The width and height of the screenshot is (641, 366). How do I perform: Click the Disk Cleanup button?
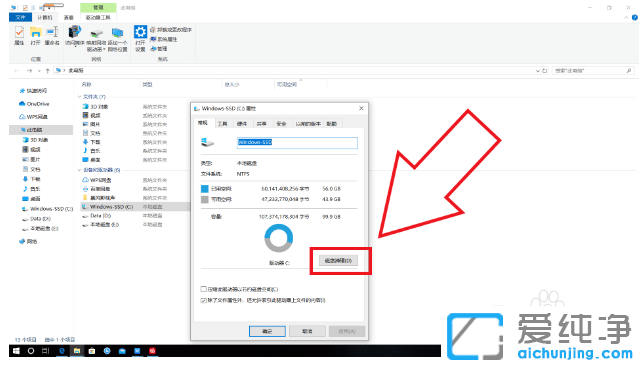[x=338, y=260]
